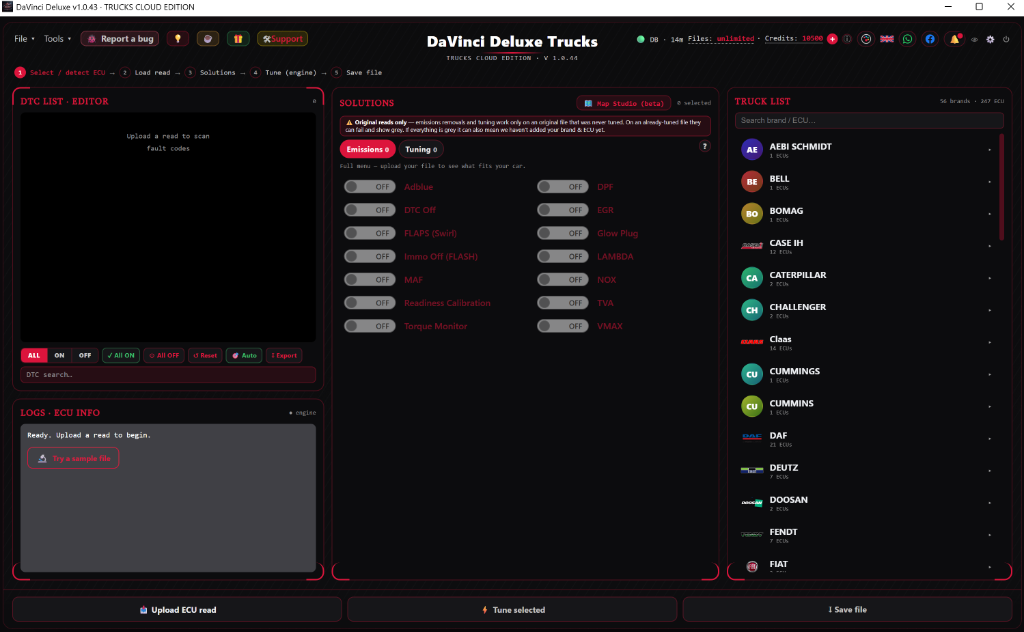Open Map Studio (beta)
The image size is (1024, 632).
(624, 103)
